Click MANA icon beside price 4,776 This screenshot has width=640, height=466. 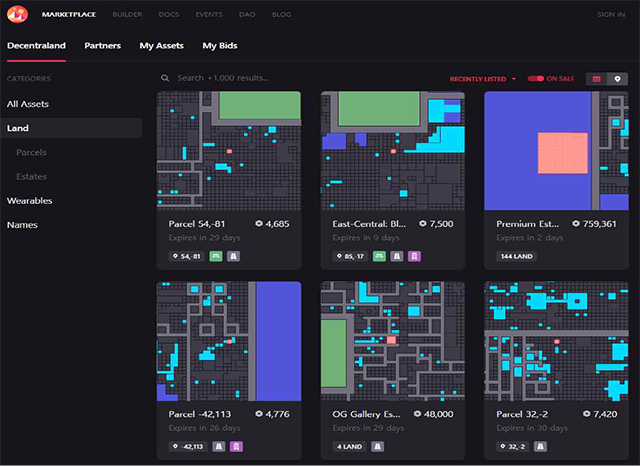point(259,414)
